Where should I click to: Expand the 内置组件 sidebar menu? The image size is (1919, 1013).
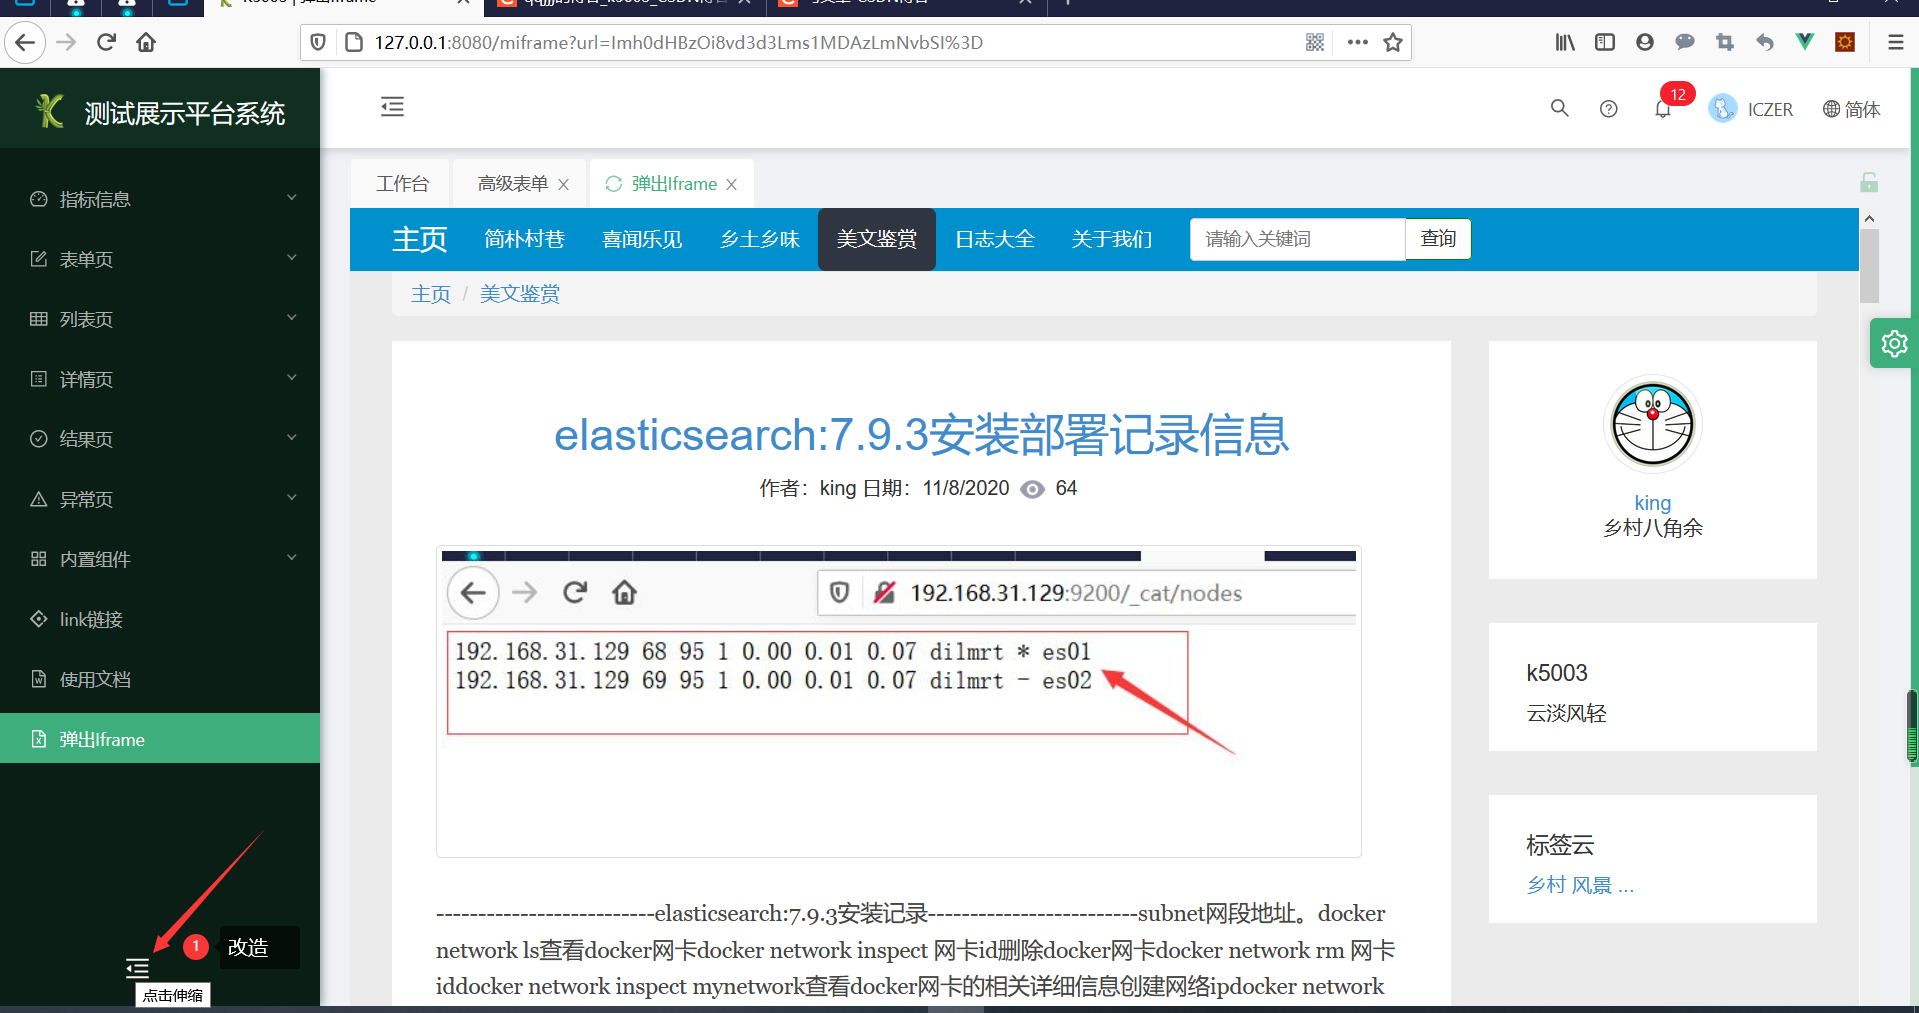(x=160, y=559)
